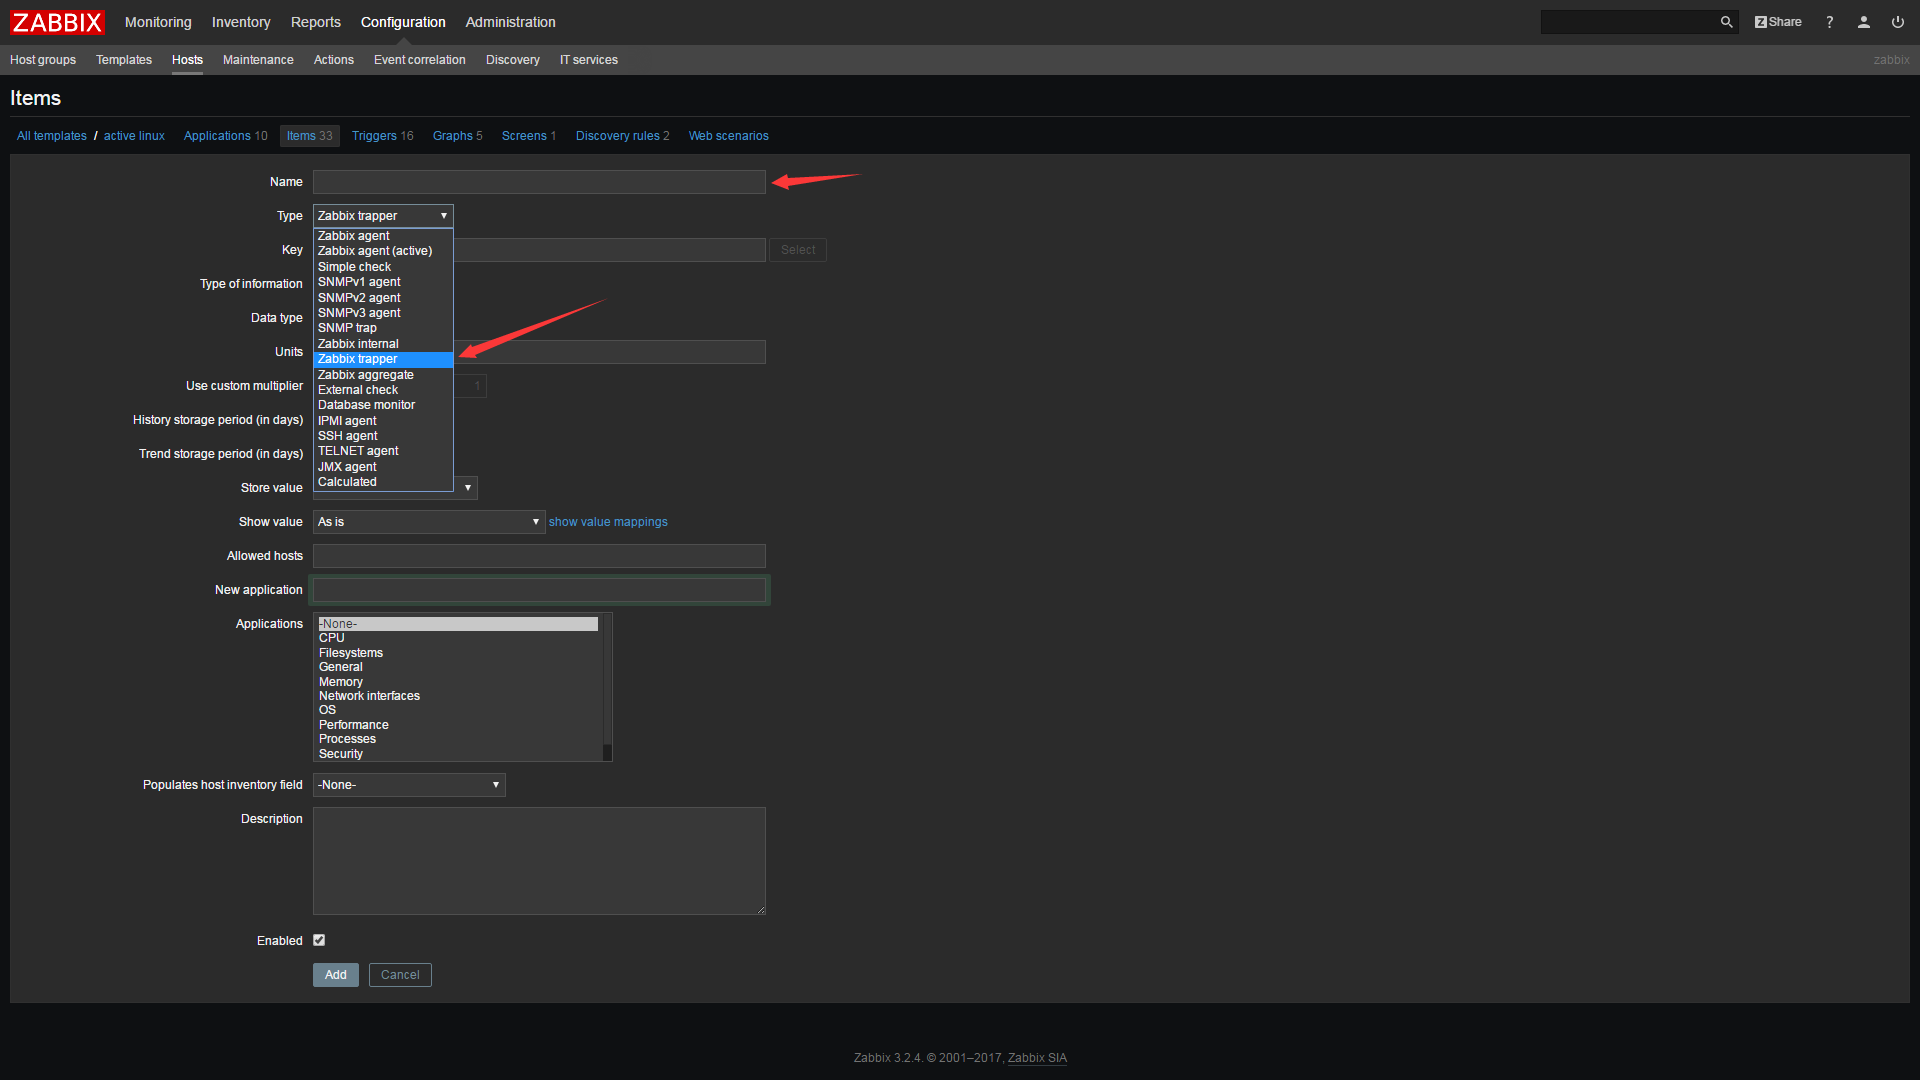The image size is (1920, 1080).
Task: Open the Inventory menu
Action: tap(241, 22)
